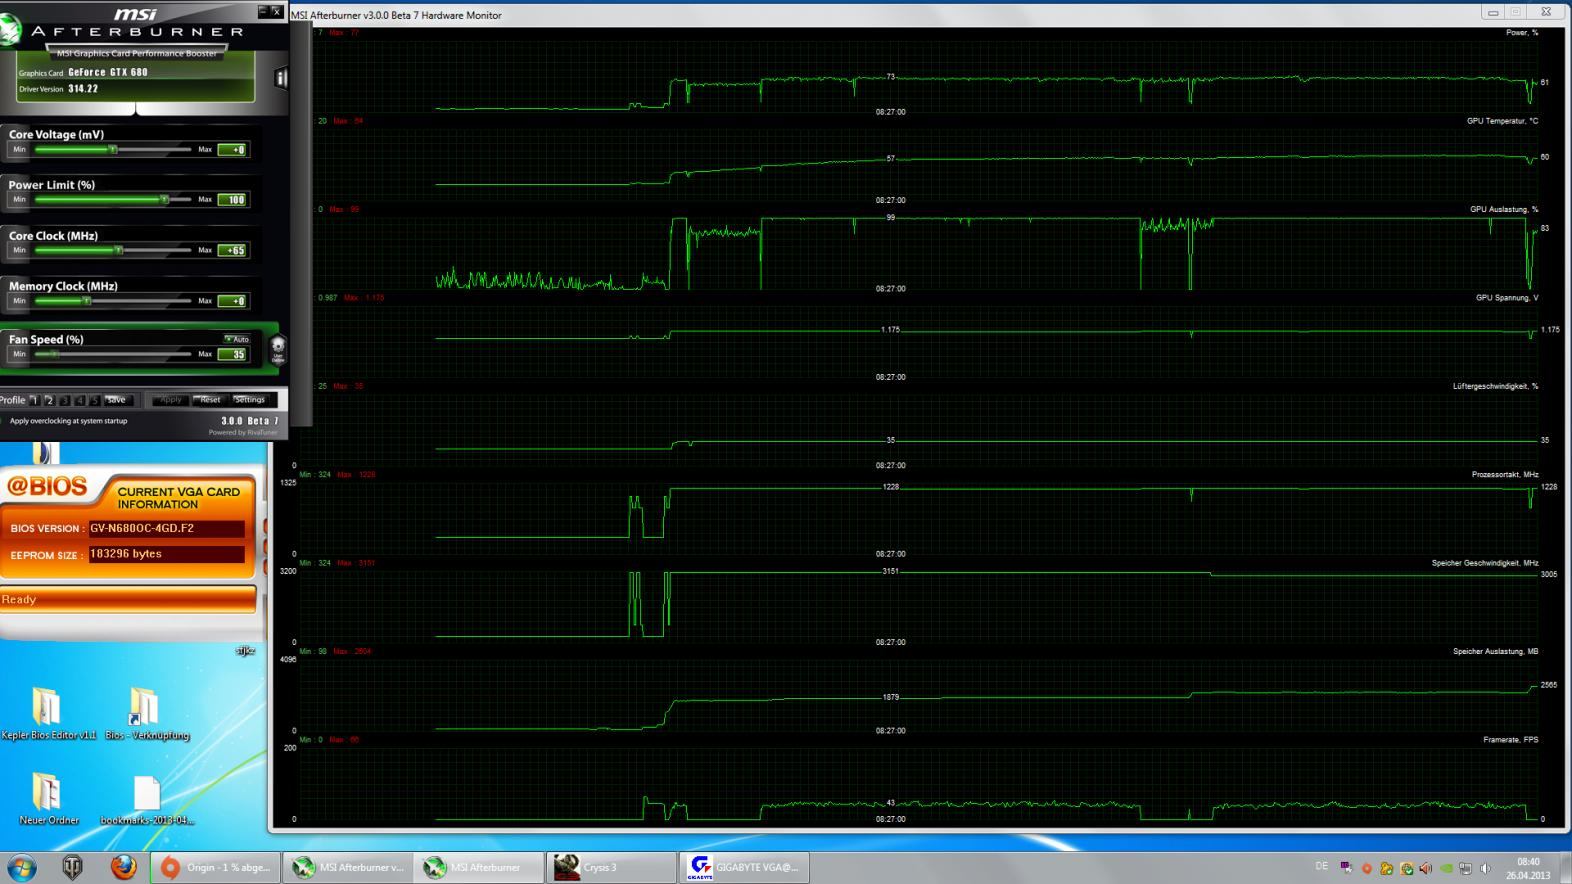Screen dimensions: 1572x884
Task: Click the green NVIDIA tray icon
Action: [1446, 868]
